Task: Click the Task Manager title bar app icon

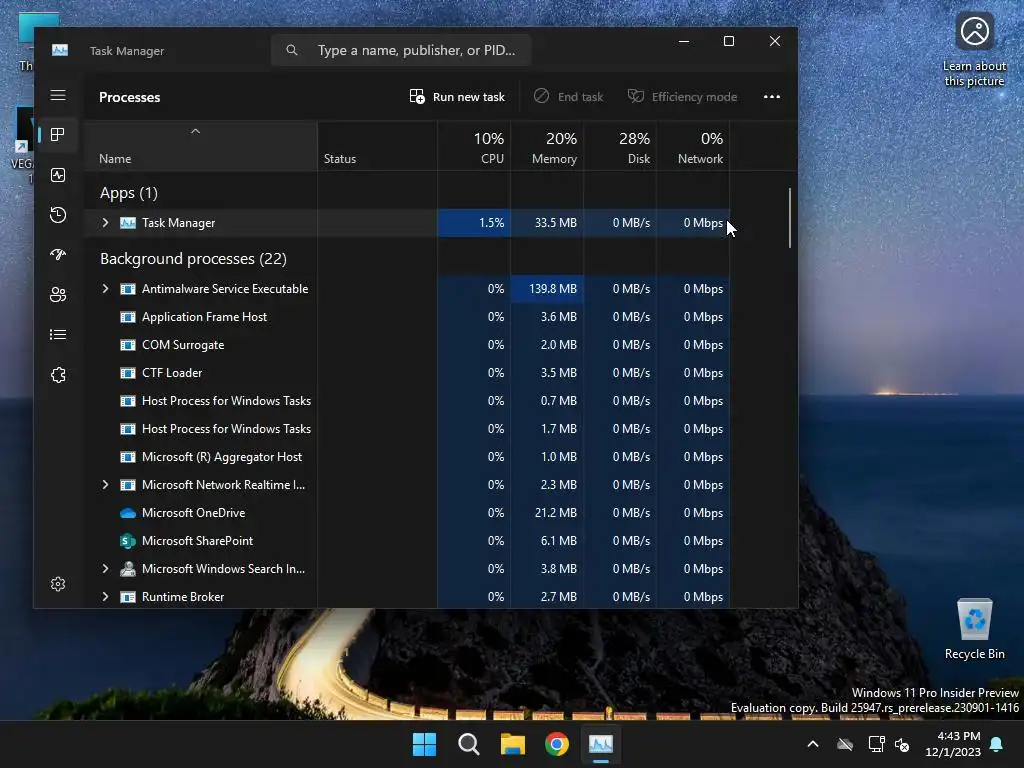Action: (x=59, y=50)
